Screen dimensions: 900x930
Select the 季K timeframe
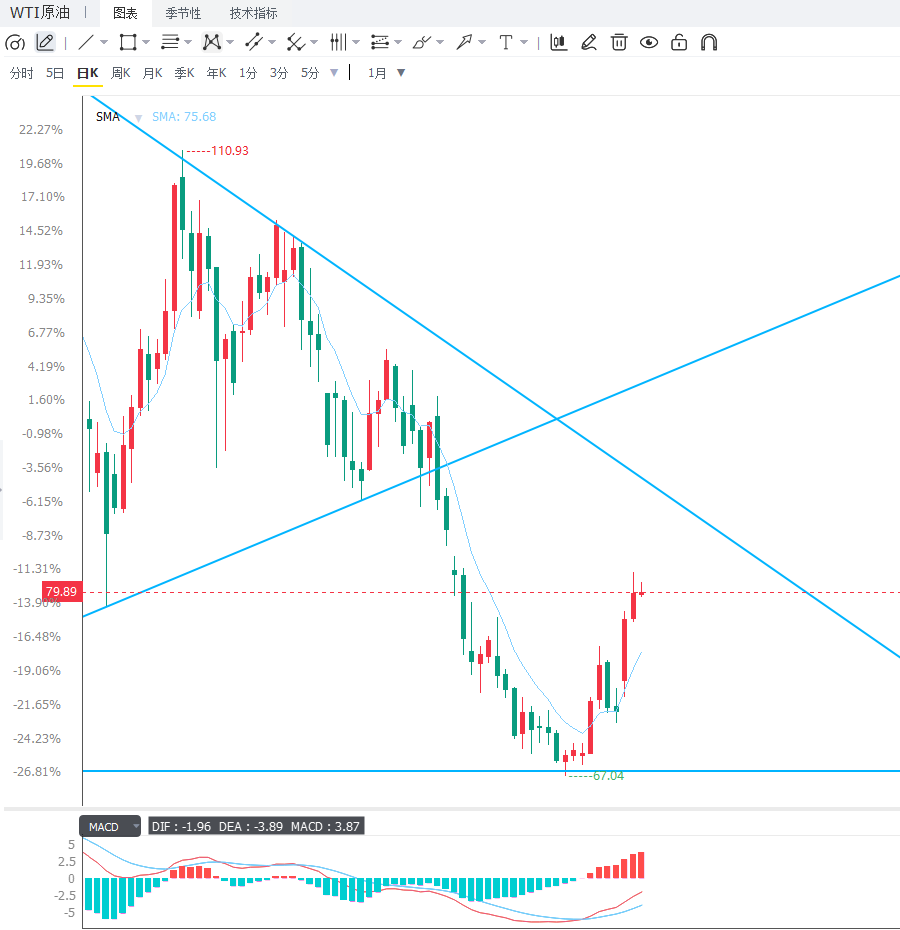[185, 73]
